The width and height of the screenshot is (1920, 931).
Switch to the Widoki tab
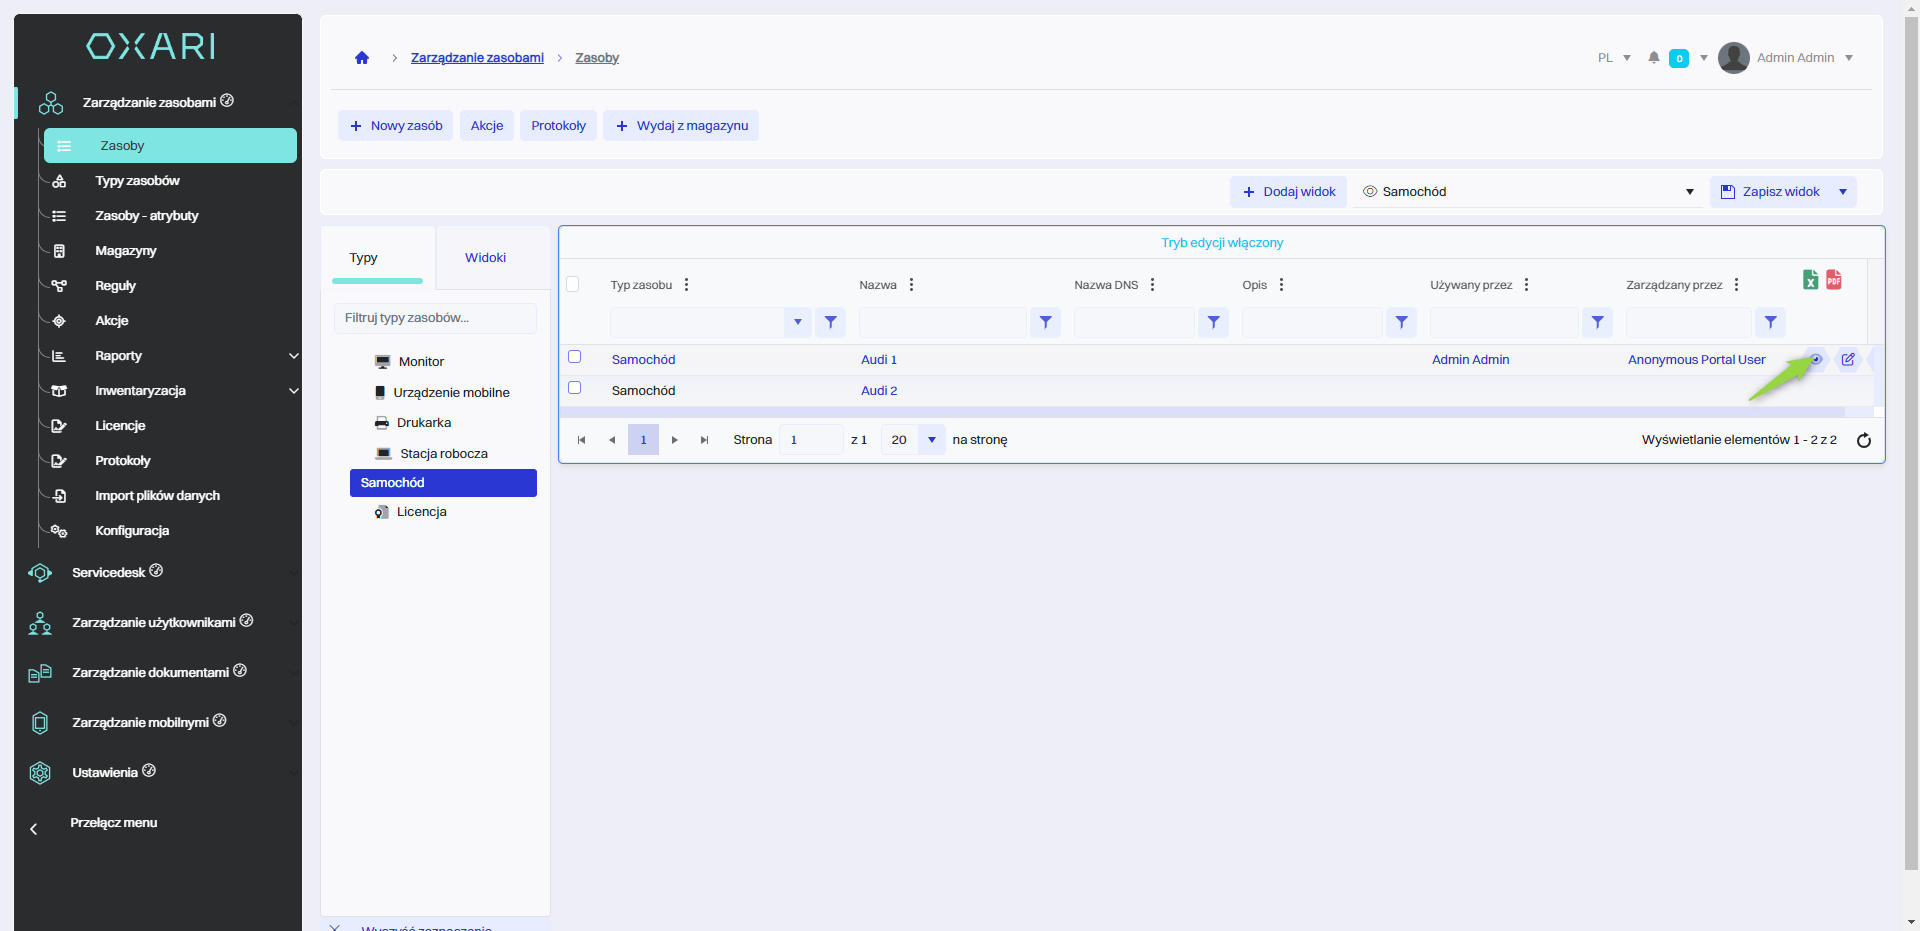(x=485, y=258)
